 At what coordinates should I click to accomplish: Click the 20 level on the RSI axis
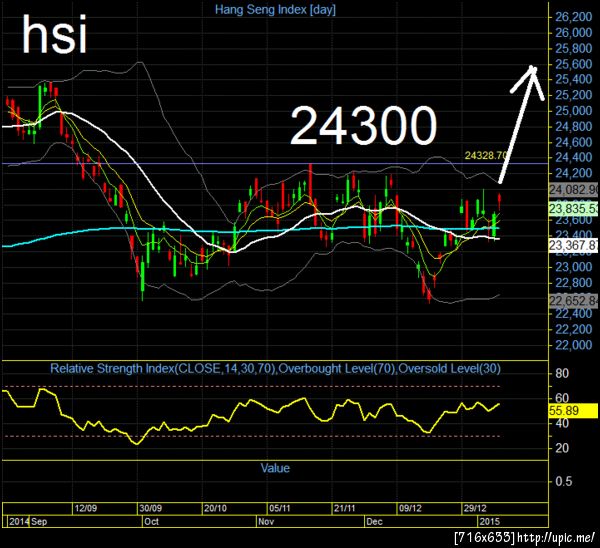pyautogui.click(x=562, y=448)
